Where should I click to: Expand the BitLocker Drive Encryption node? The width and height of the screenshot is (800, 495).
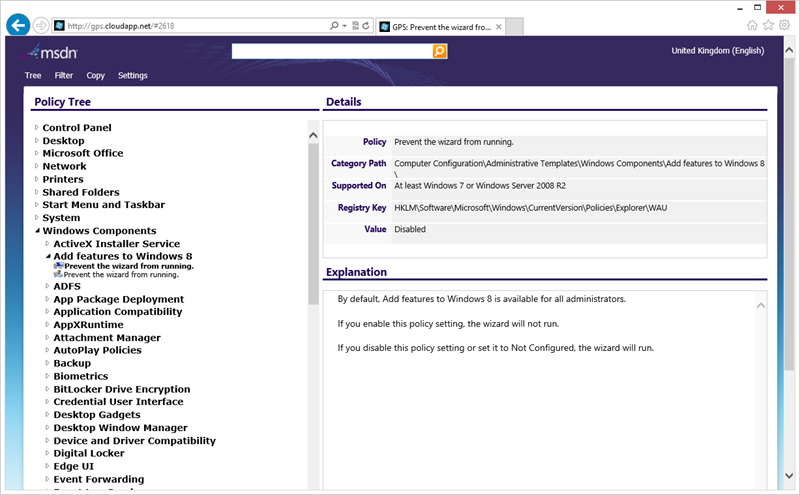click(x=47, y=389)
